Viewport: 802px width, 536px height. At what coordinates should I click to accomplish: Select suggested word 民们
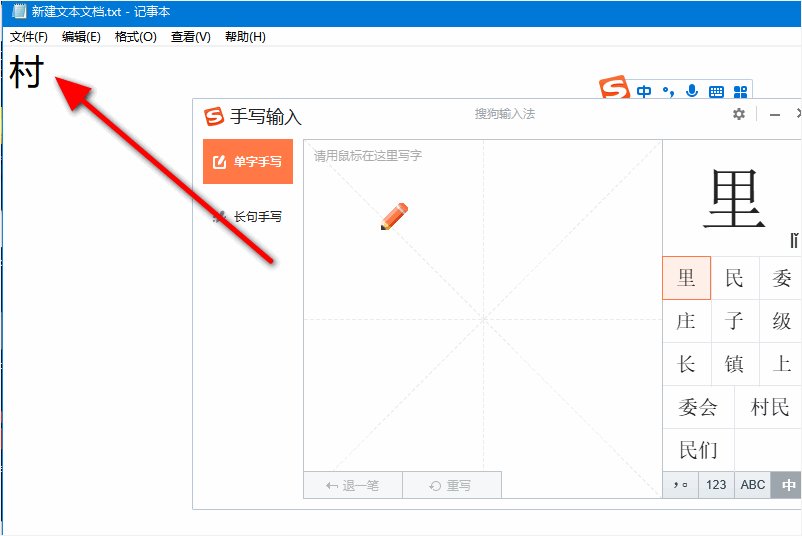(698, 450)
